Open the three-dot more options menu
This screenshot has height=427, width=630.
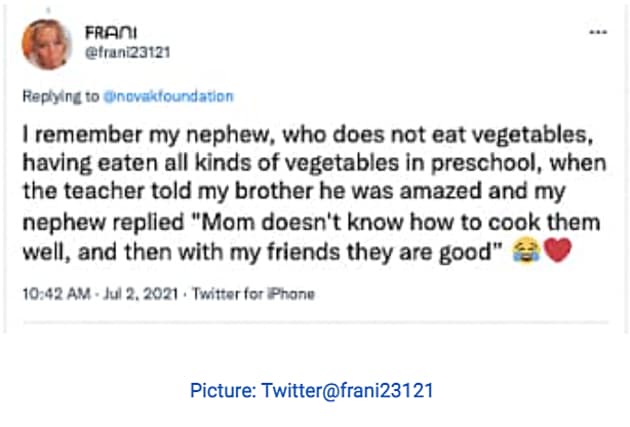pyautogui.click(x=598, y=31)
